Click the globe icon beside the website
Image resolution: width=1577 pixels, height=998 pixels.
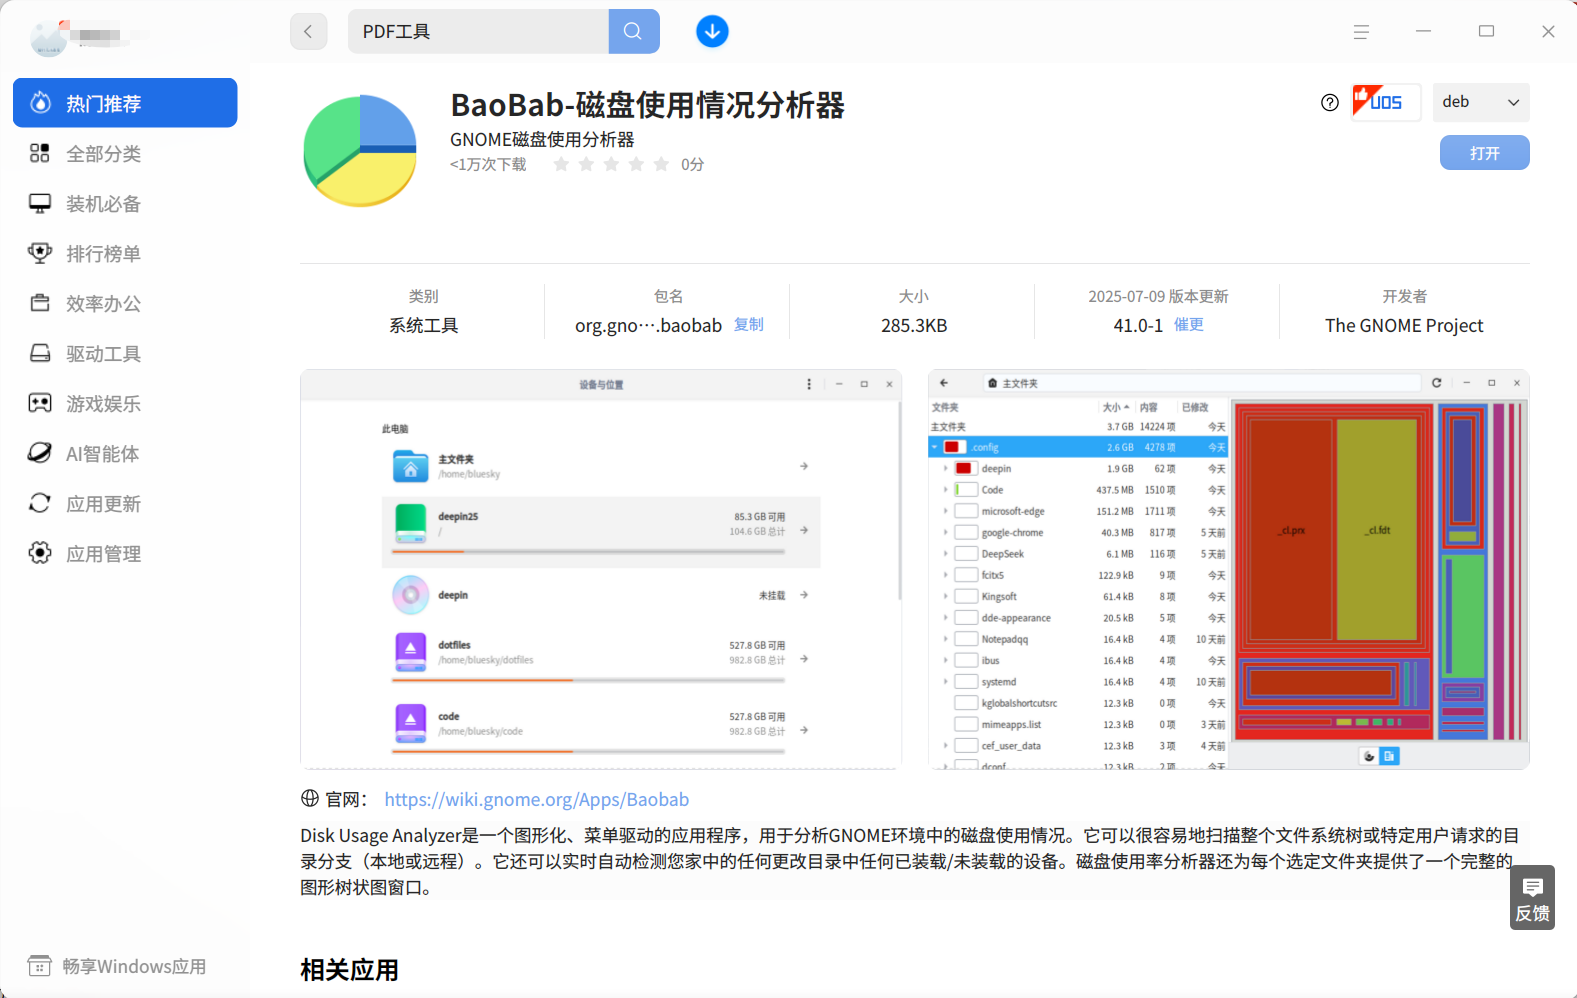(310, 798)
